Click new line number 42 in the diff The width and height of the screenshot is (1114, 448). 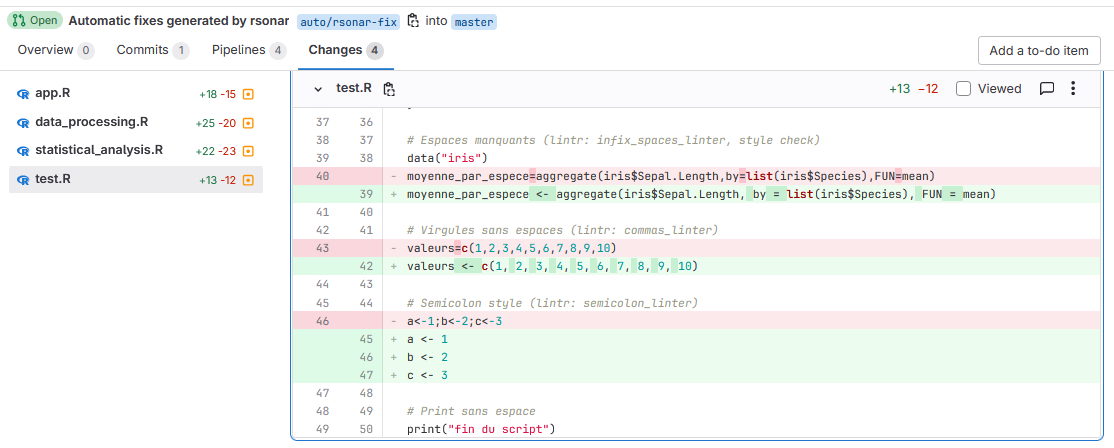tap(367, 266)
